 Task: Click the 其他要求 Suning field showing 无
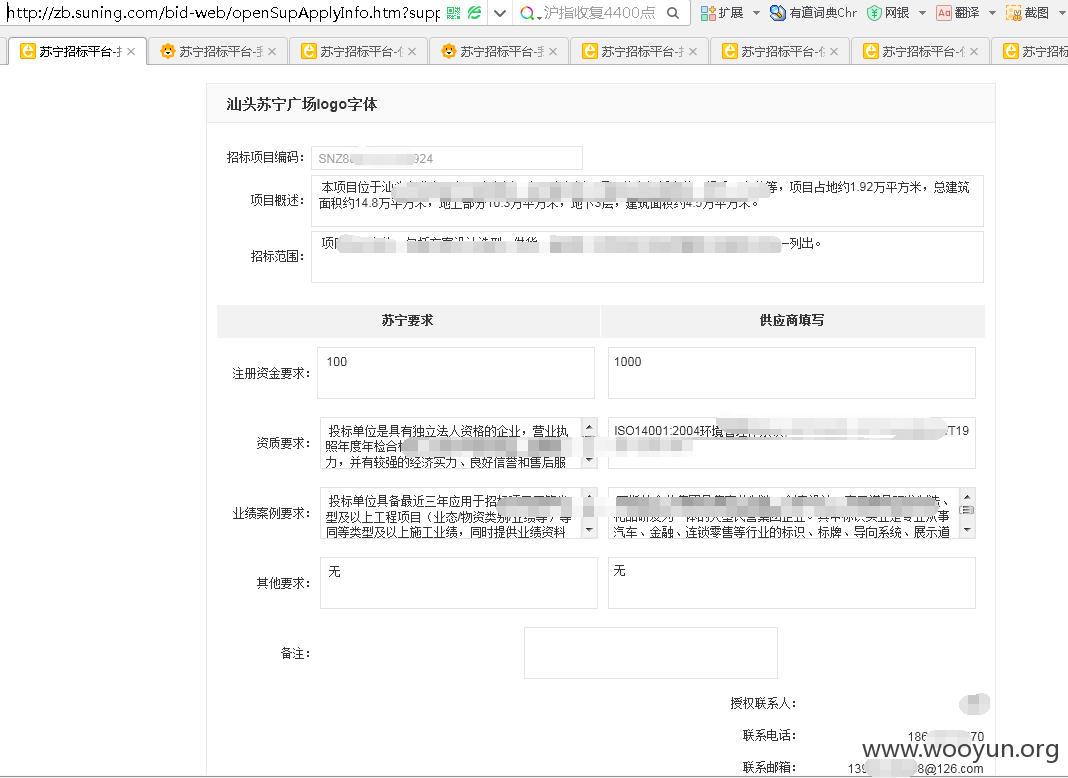[458, 583]
